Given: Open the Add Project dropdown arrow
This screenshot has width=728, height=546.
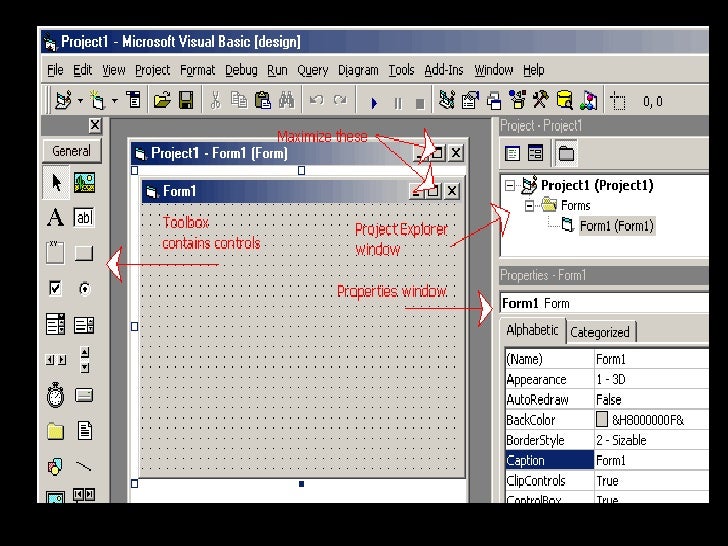Looking at the screenshot, I should (80, 100).
